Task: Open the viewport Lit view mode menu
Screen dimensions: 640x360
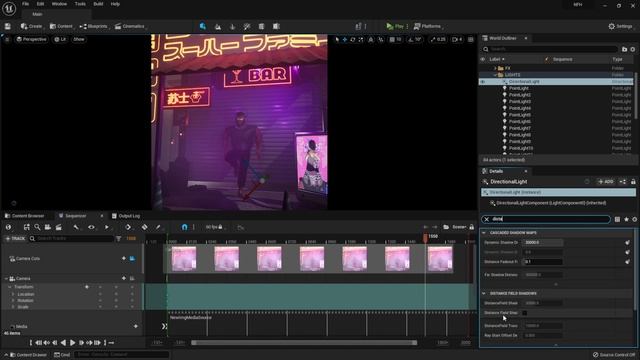Action: tap(60, 39)
